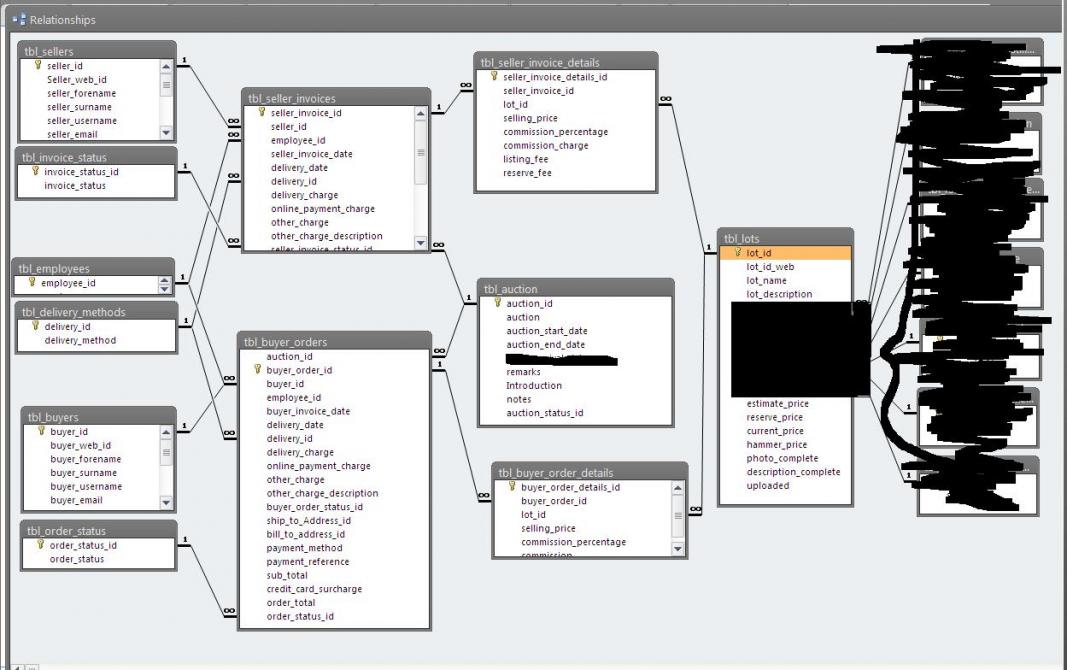Select the credit_card_surcharge field
The height and width of the screenshot is (670, 1067).
point(314,589)
